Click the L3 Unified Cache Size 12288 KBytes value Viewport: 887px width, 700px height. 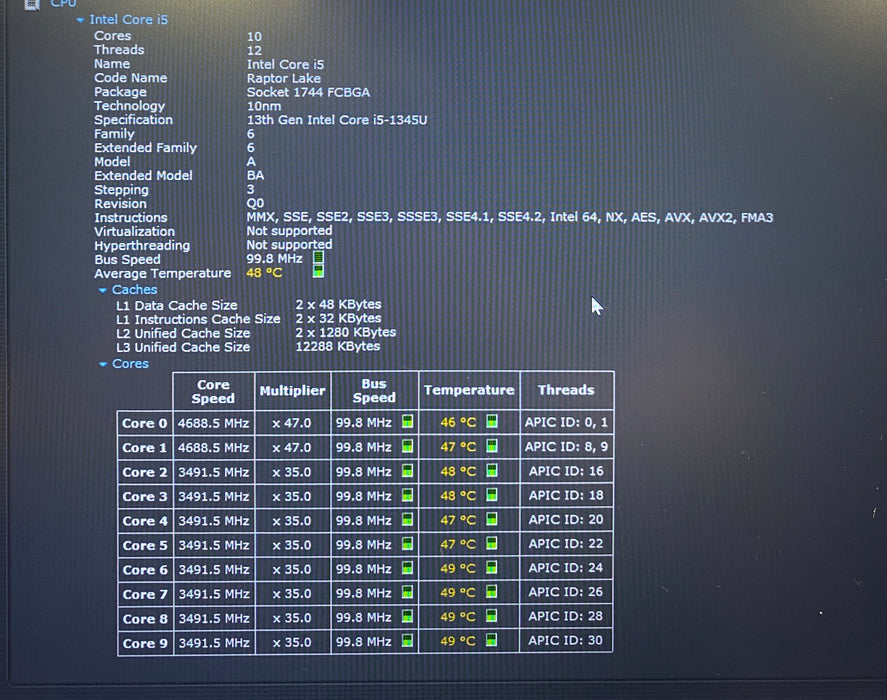click(x=338, y=346)
